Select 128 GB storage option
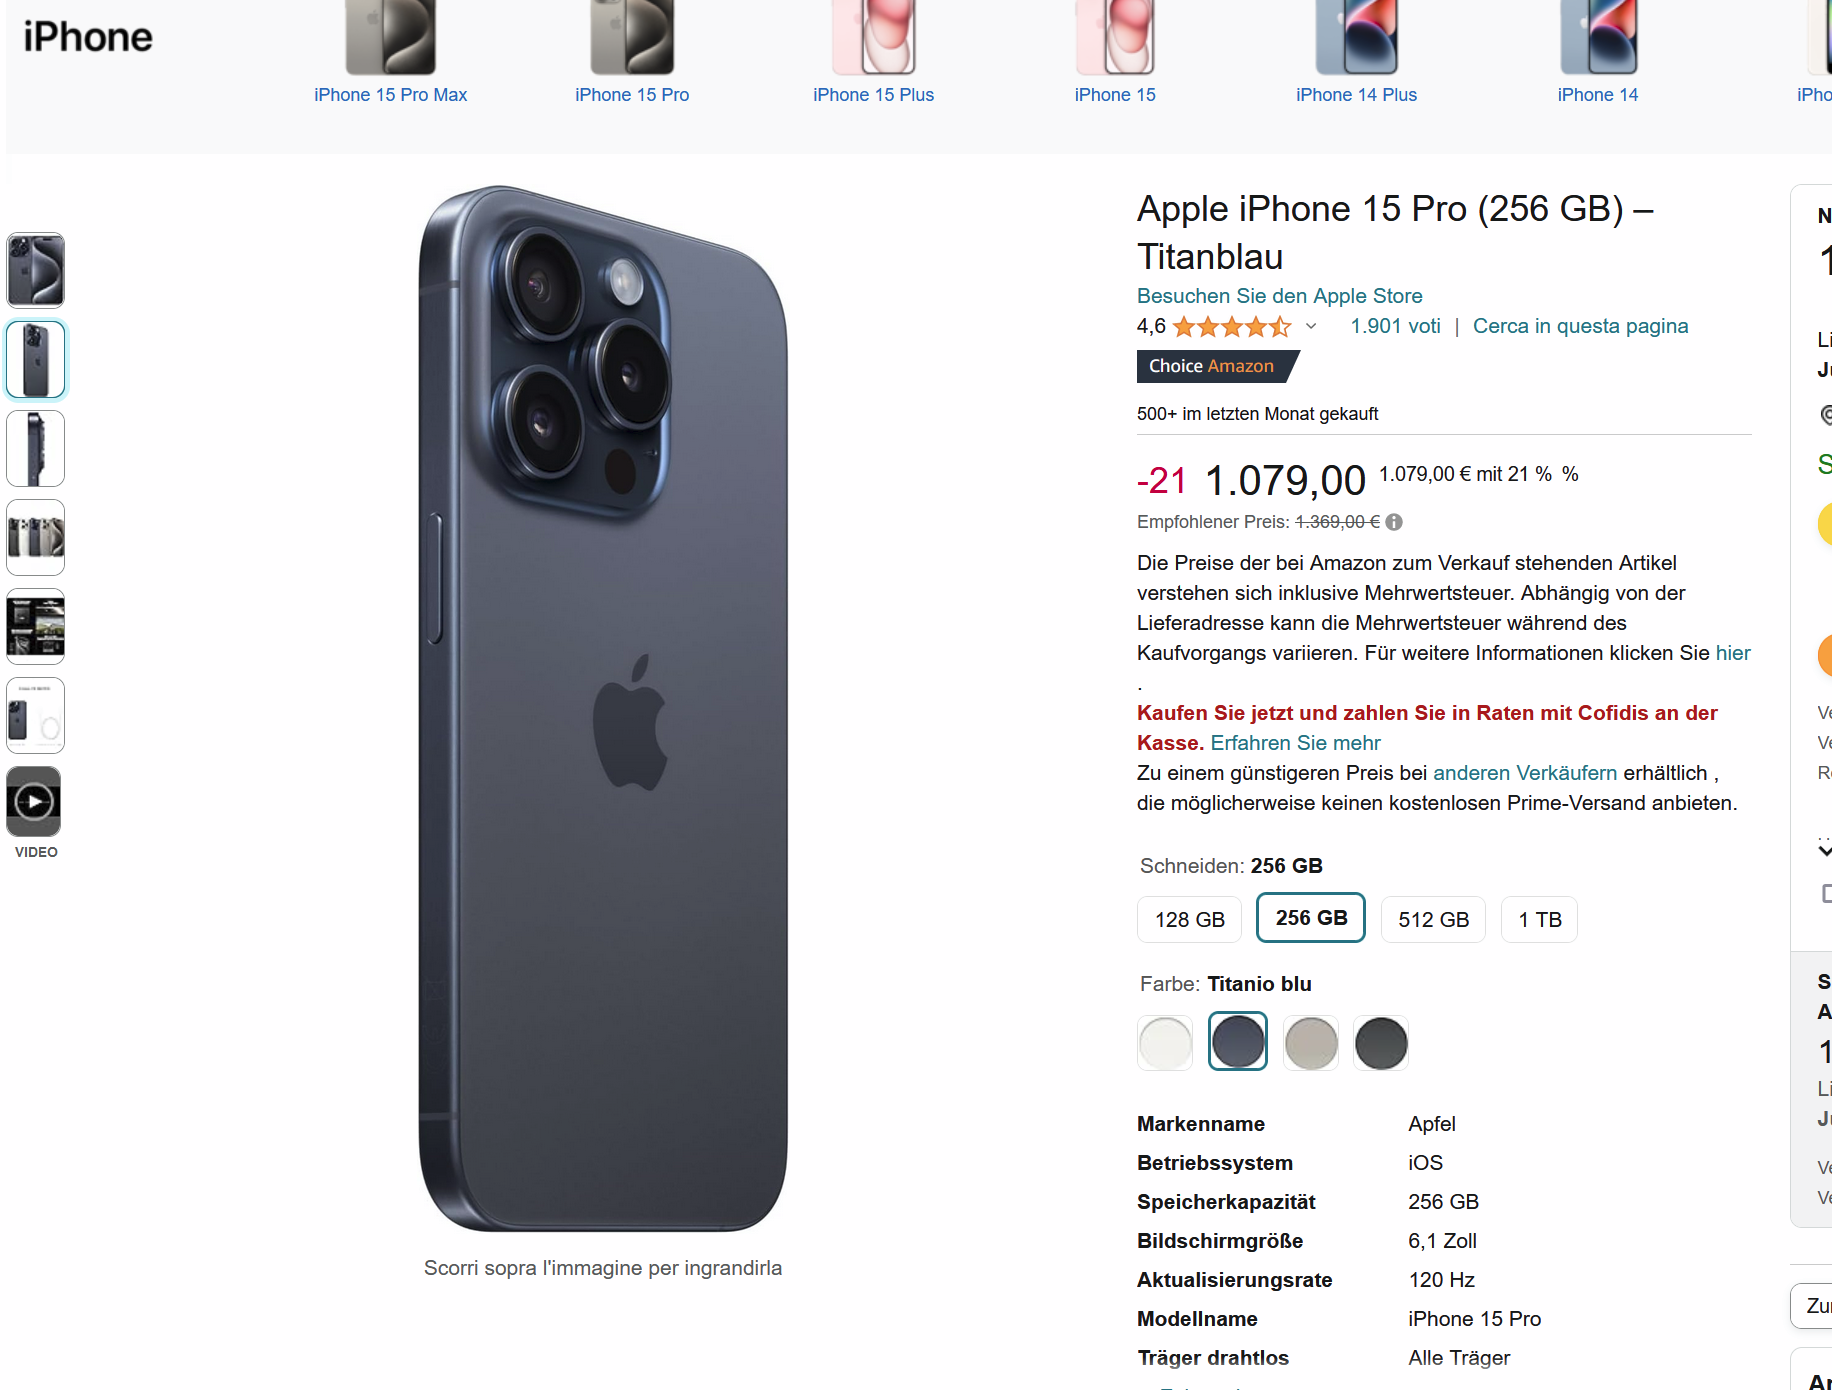This screenshot has height=1390, width=1832. pyautogui.click(x=1189, y=920)
